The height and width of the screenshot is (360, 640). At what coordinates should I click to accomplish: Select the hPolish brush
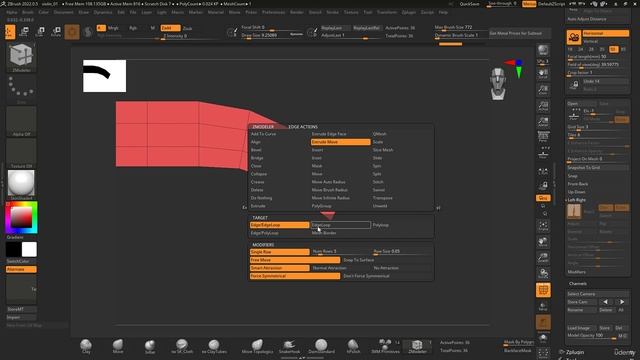[x=353, y=346]
